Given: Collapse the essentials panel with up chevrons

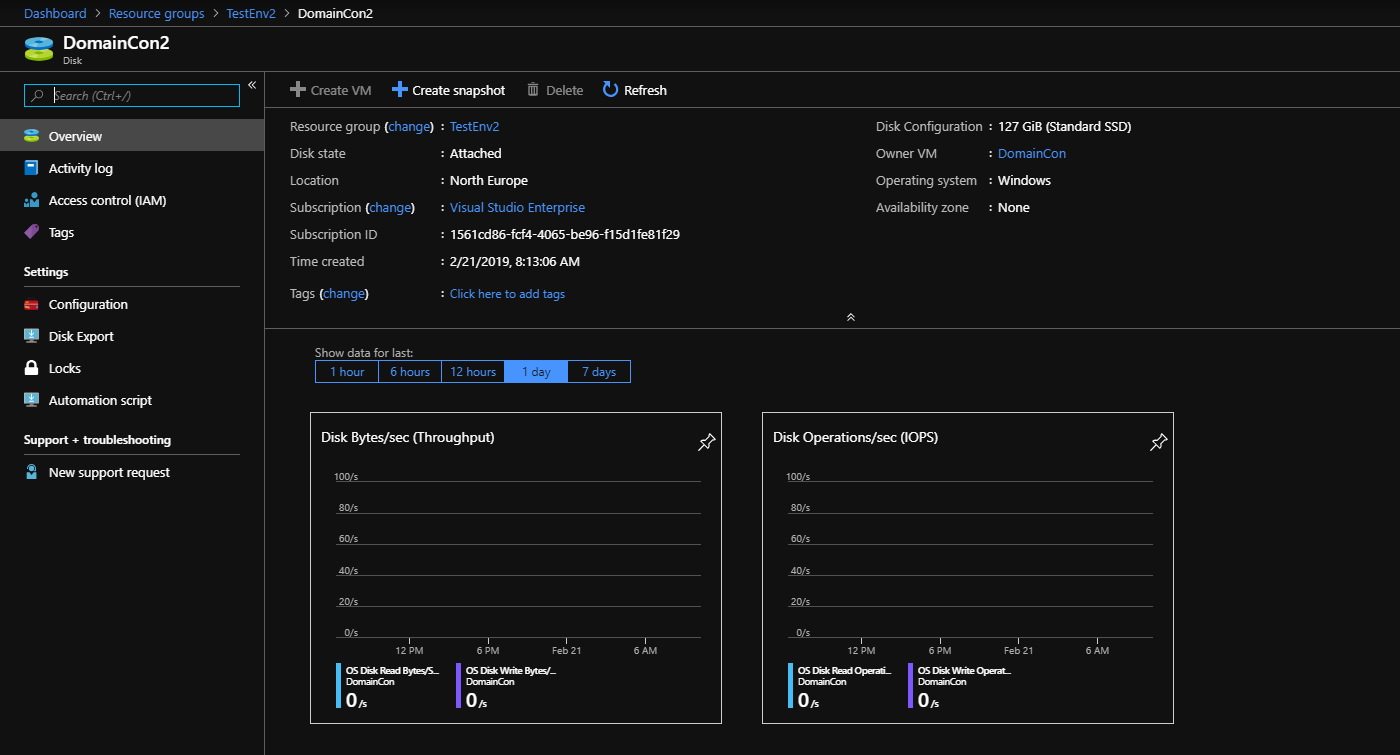Looking at the screenshot, I should (x=850, y=317).
